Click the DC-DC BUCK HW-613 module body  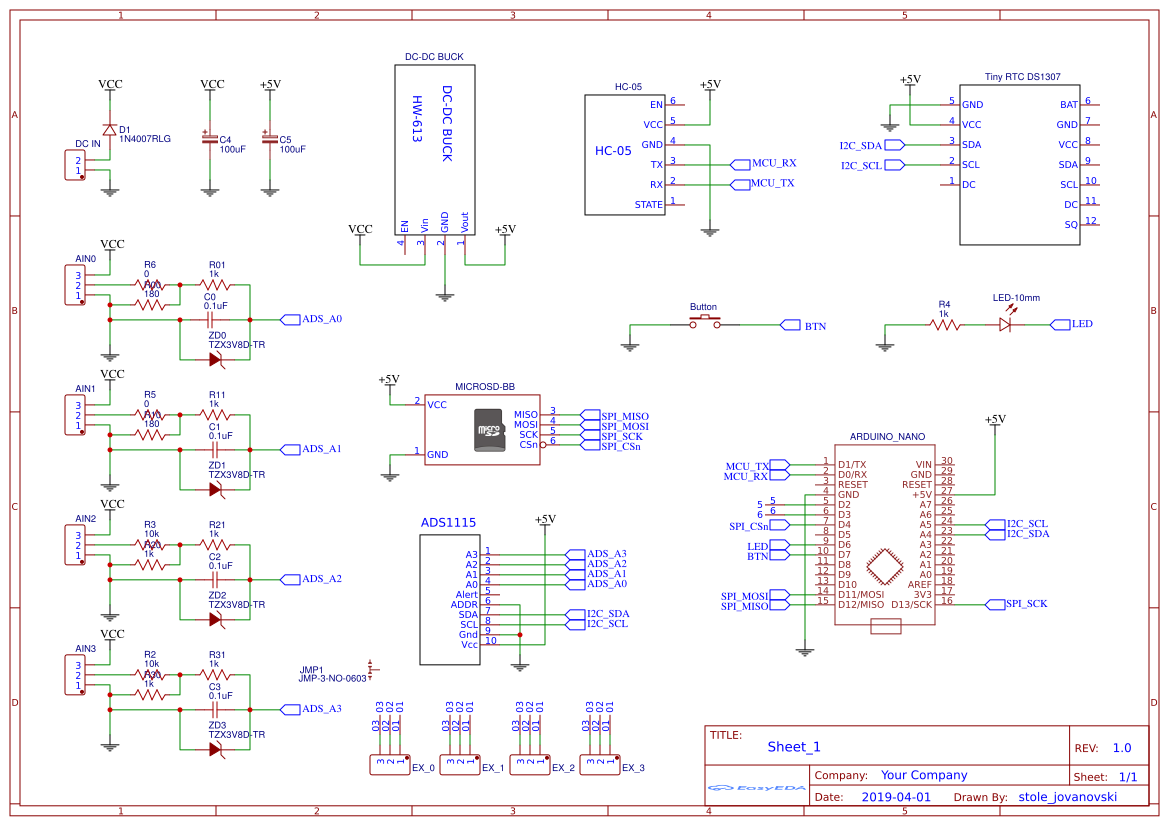(x=435, y=150)
